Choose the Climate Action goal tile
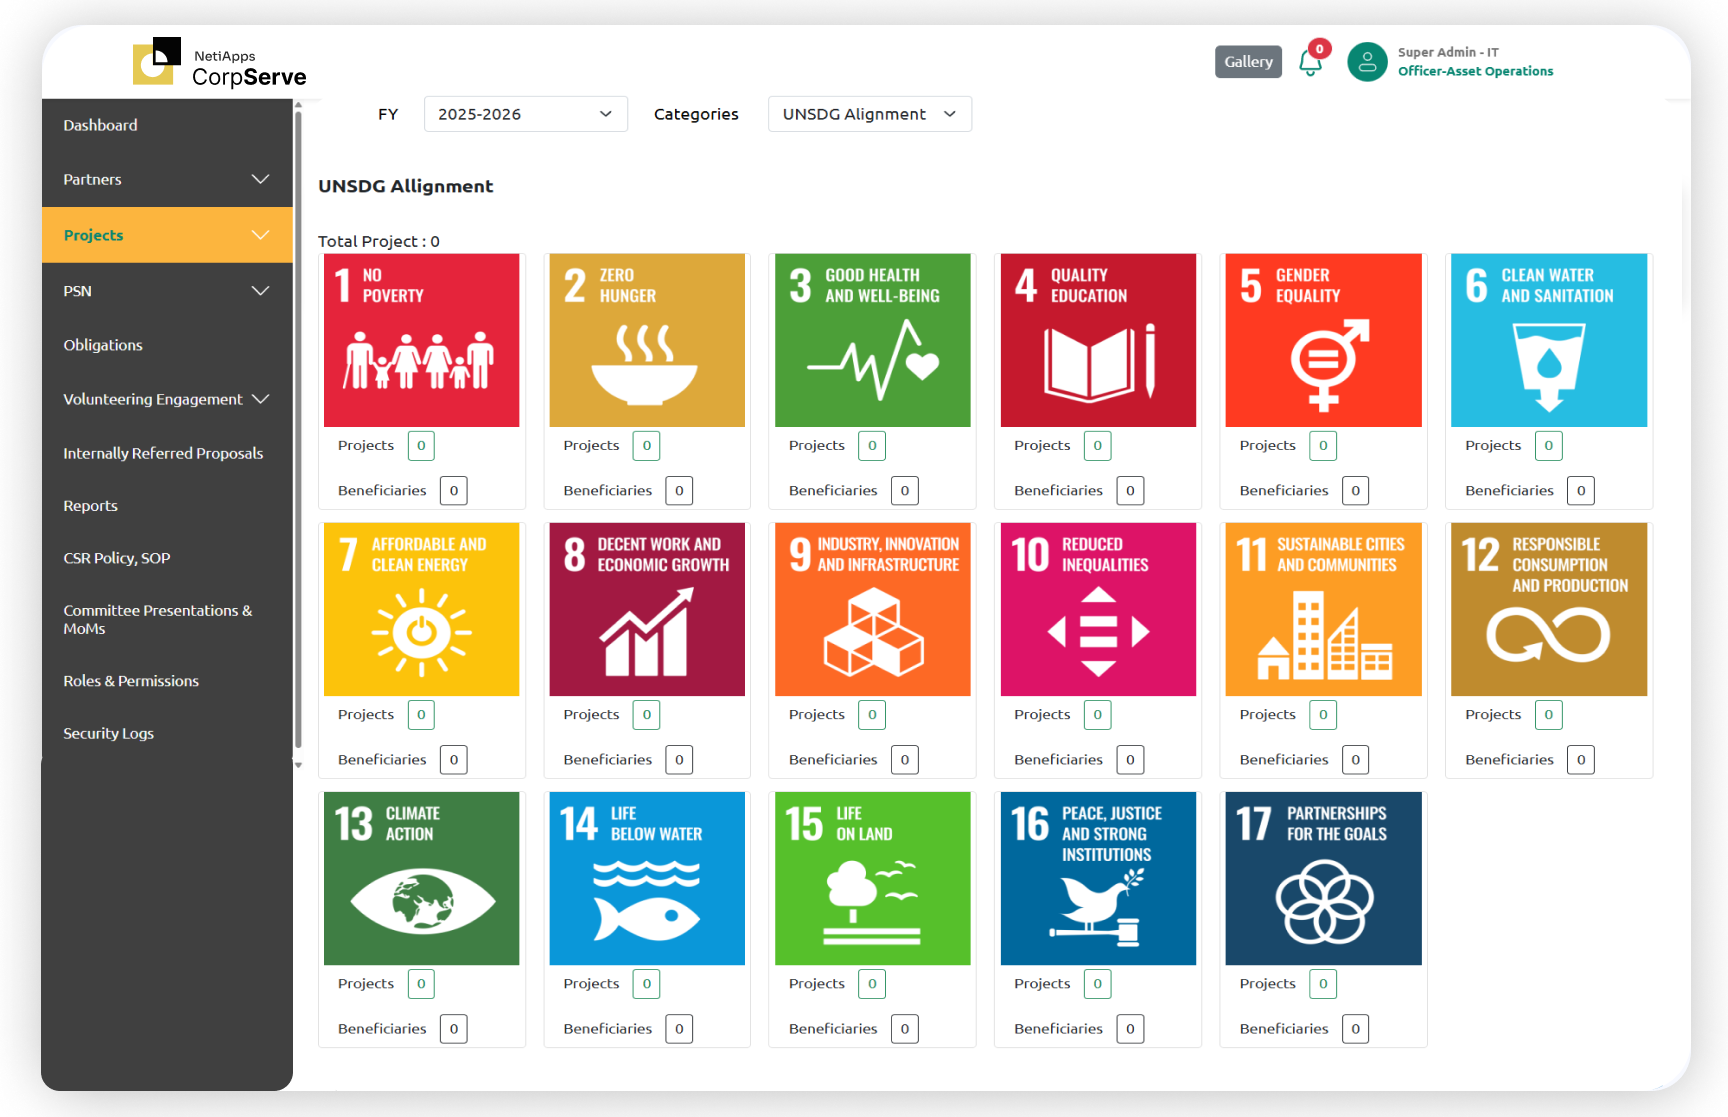Viewport: 1728px width, 1117px height. pyautogui.click(x=421, y=878)
